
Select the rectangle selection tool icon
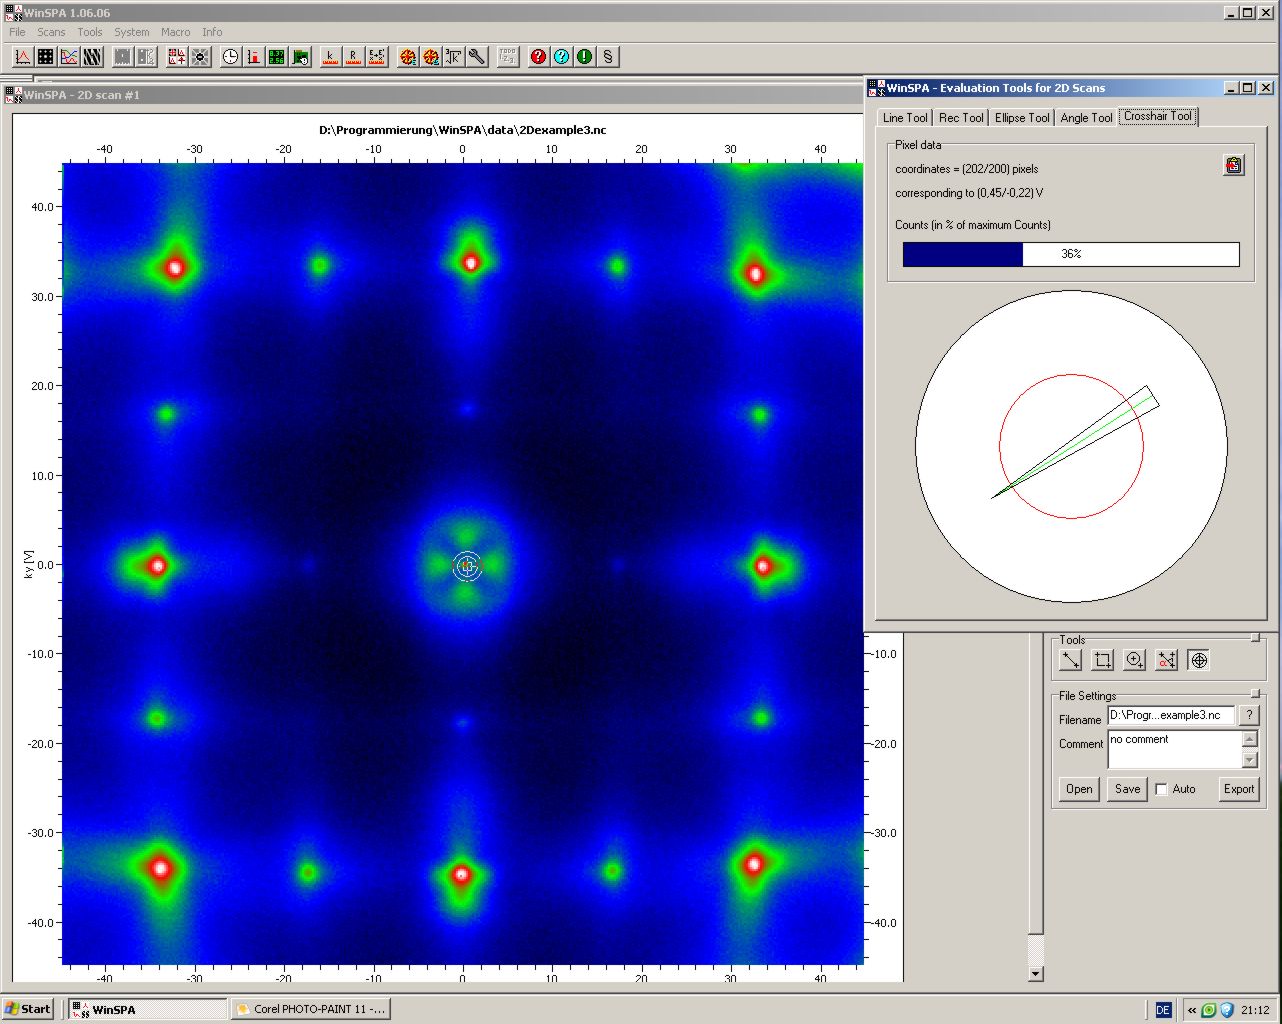click(x=1103, y=660)
